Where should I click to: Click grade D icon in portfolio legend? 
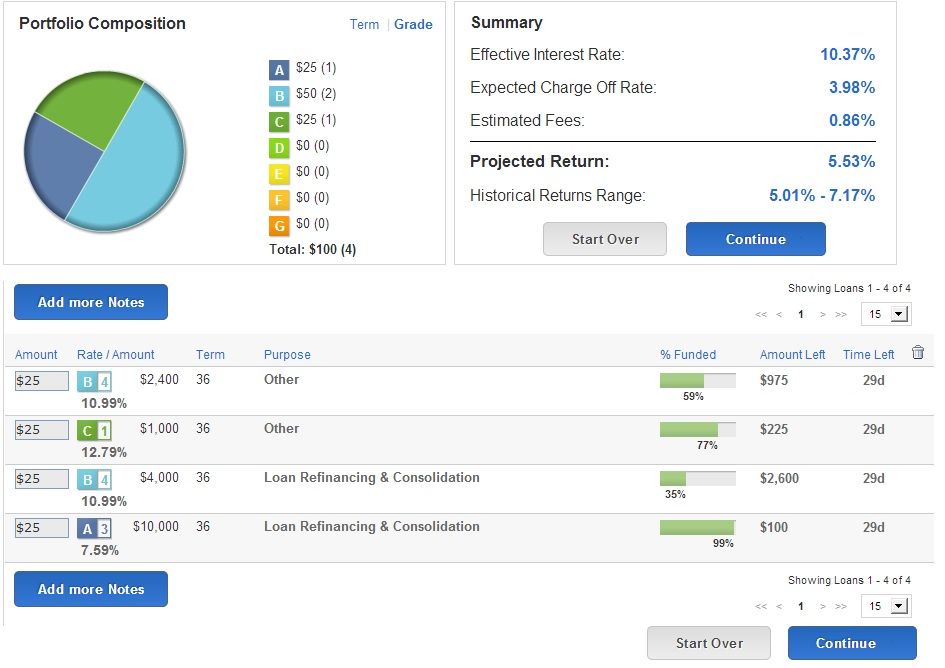[279, 148]
